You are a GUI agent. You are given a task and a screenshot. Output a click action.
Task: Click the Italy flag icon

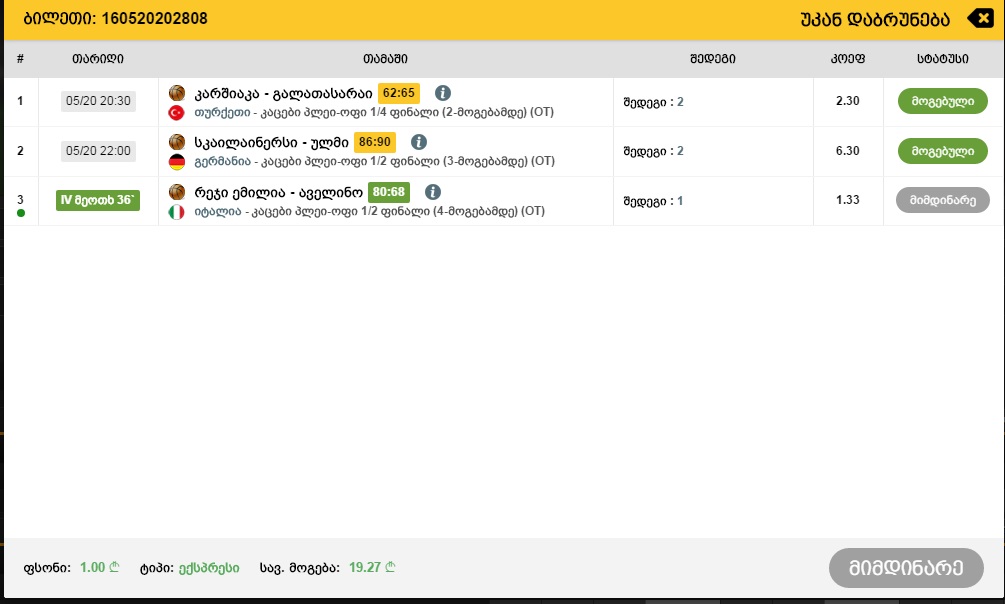[176, 212]
